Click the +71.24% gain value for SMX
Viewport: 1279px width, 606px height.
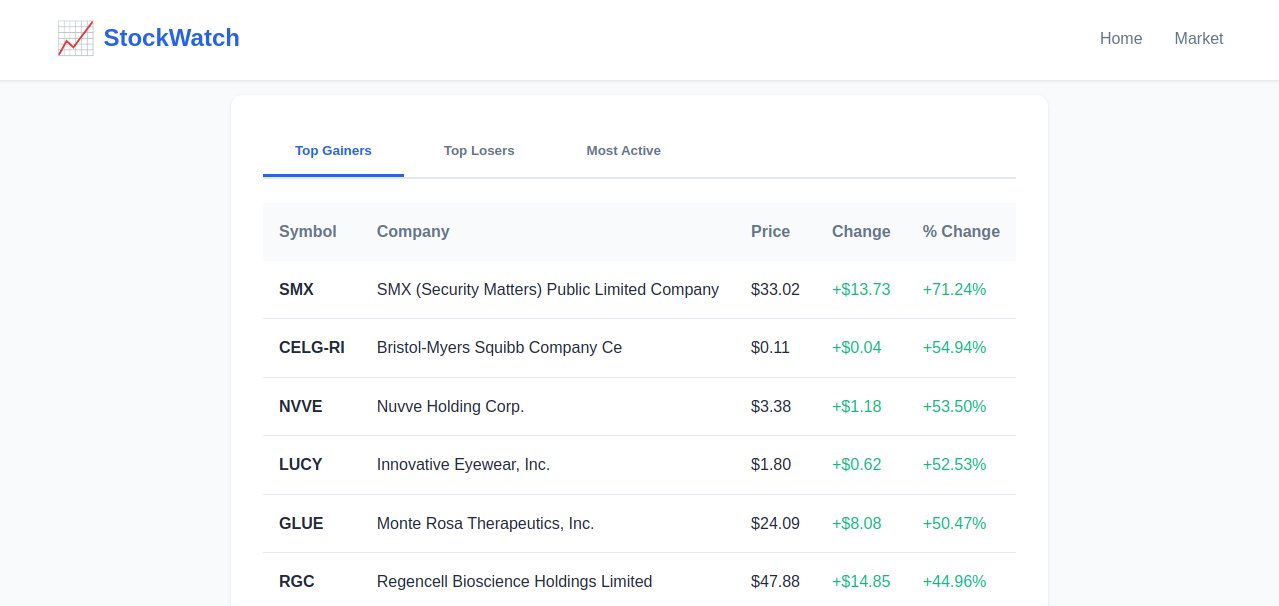point(954,289)
